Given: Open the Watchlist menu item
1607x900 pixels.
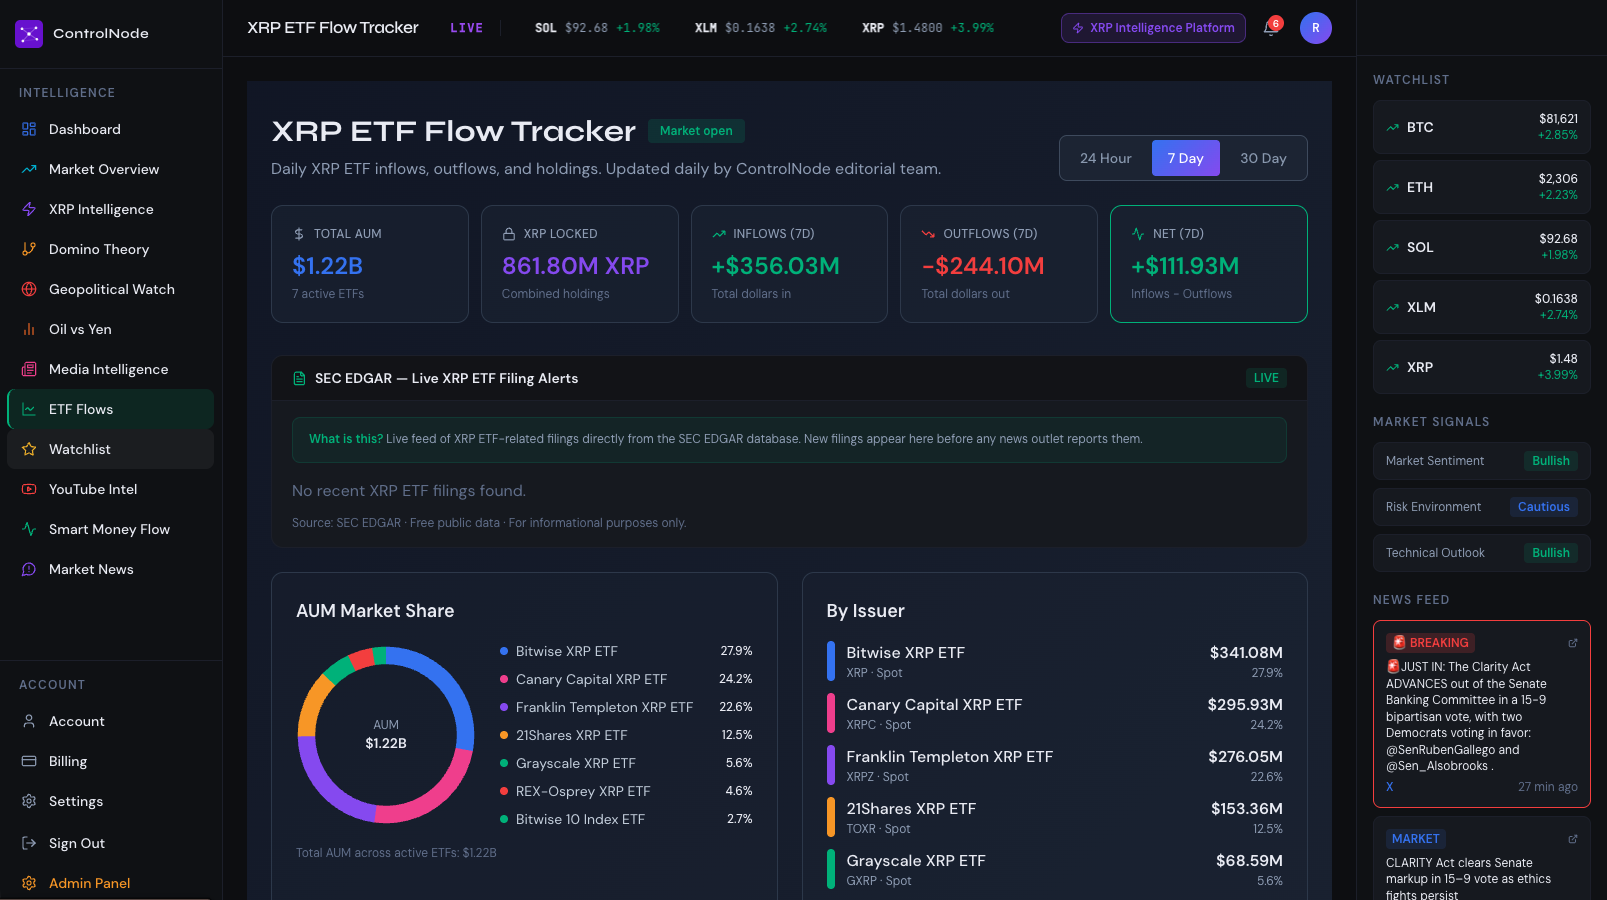Looking at the screenshot, I should tap(111, 449).
